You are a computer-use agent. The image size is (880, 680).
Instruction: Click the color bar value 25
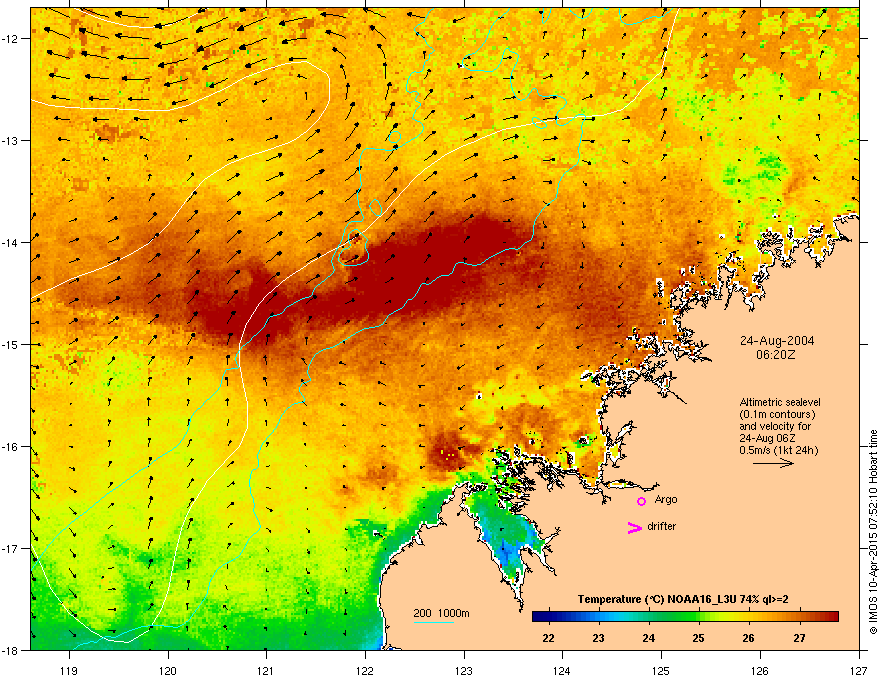click(x=699, y=638)
